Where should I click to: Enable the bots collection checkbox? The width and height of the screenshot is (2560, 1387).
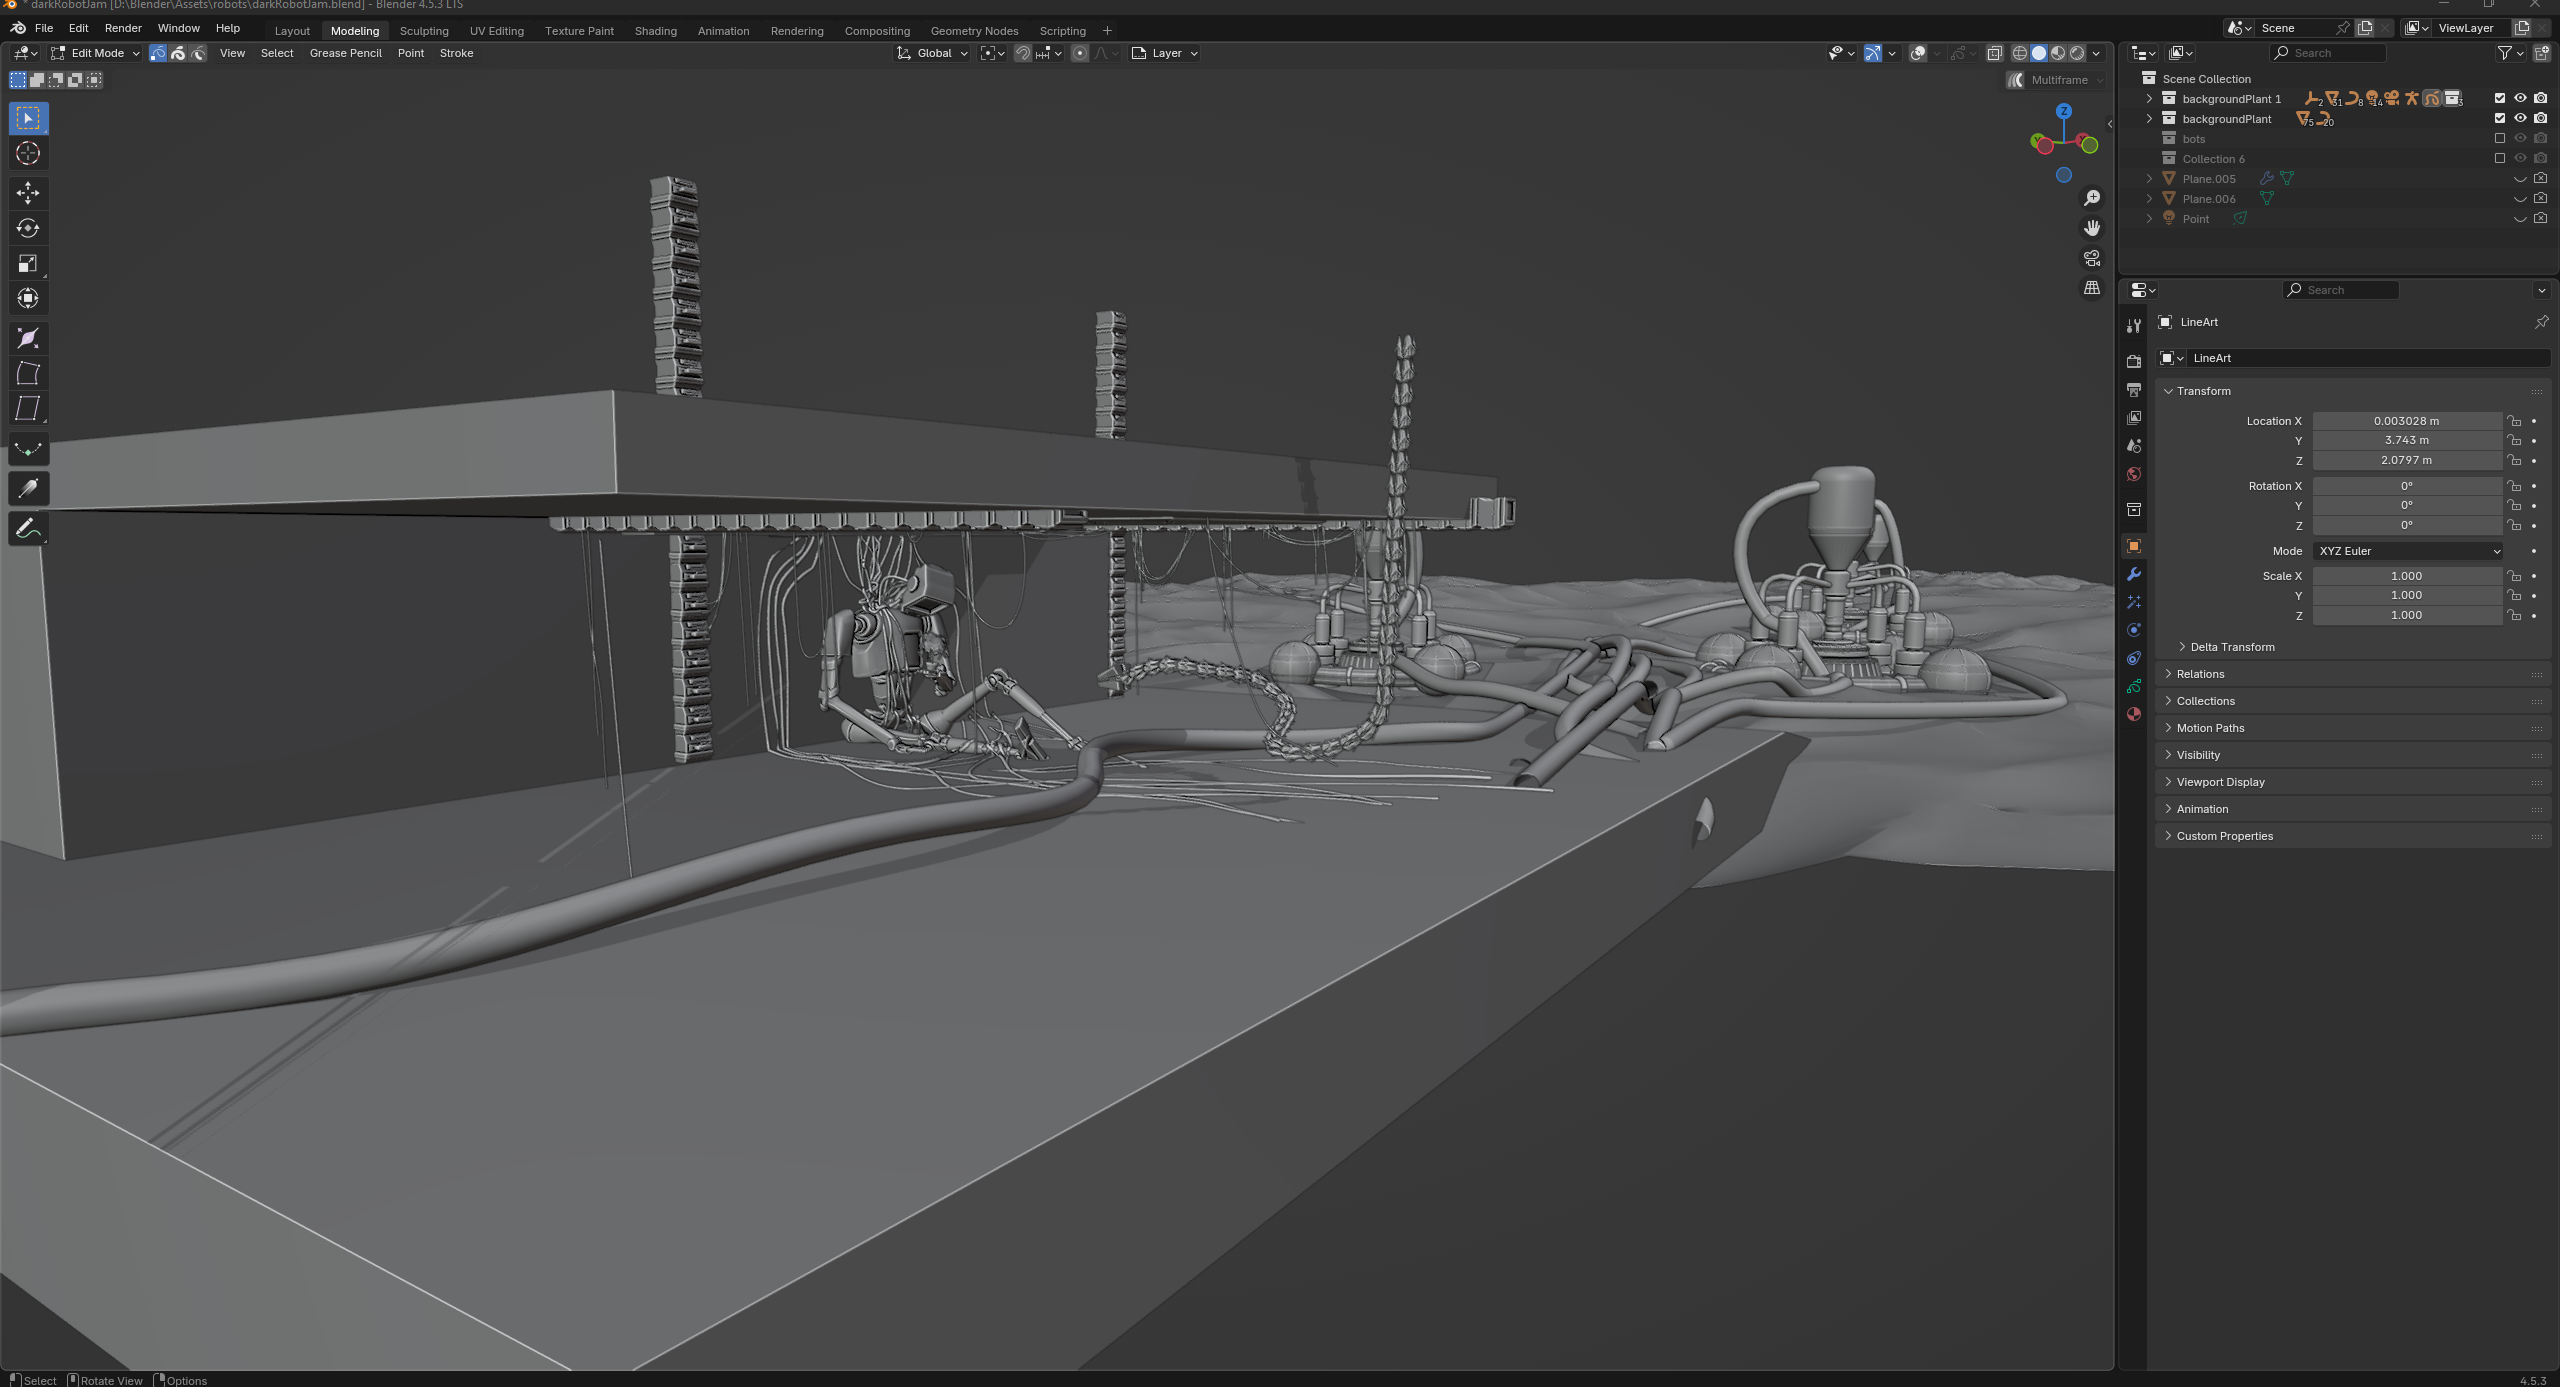(x=2499, y=138)
